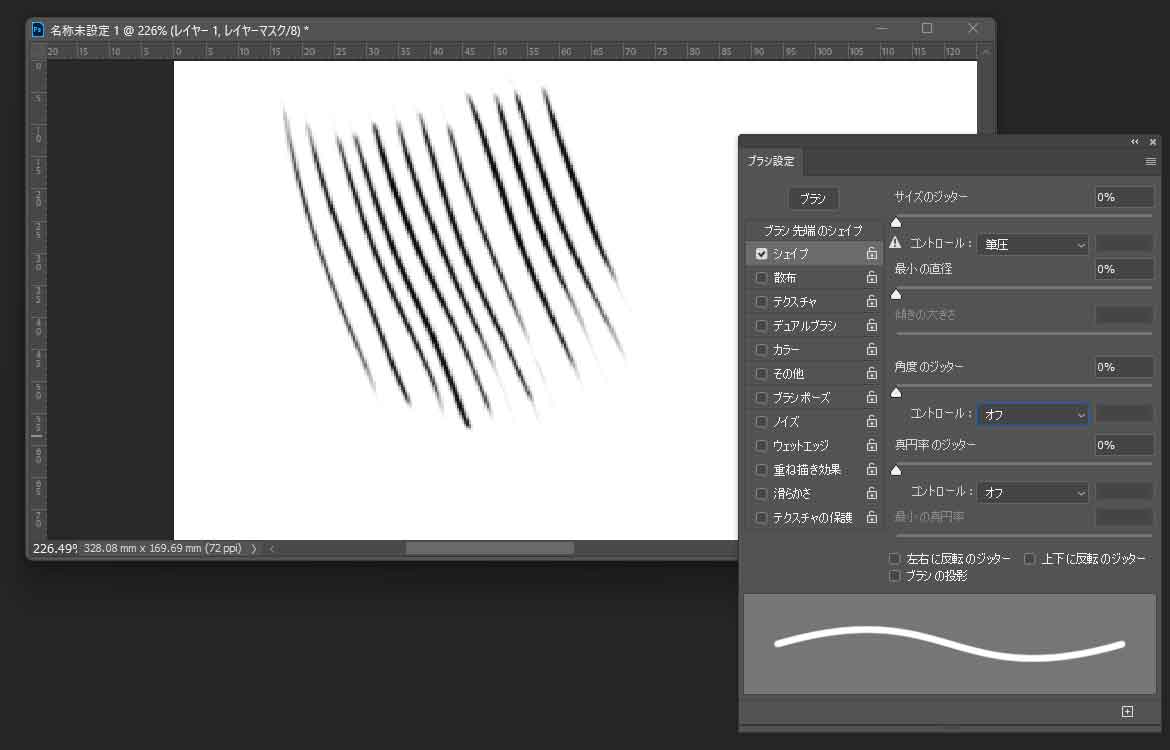Select ブラシ先端のシェイプ in the list
This screenshot has height=750, width=1170.
[x=812, y=230]
